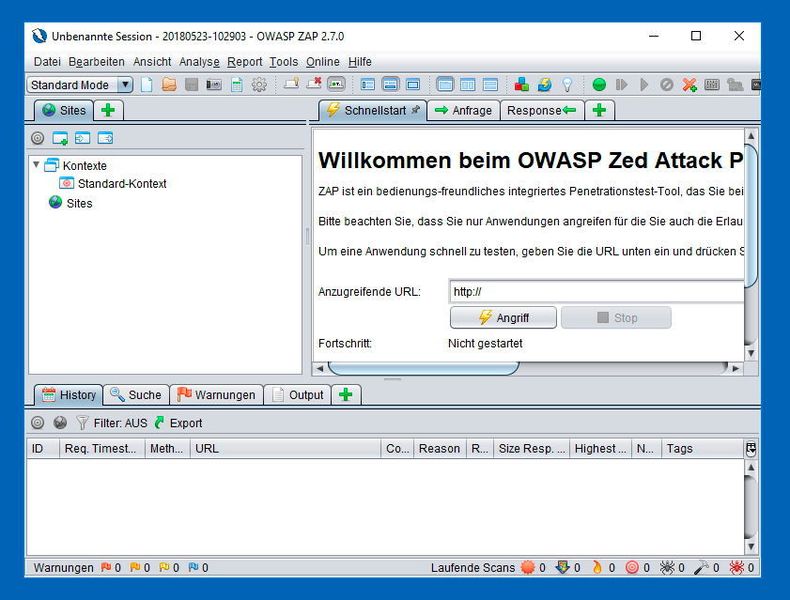The height and width of the screenshot is (600, 790).
Task: Add a tab next to Sites with green plus
Action: (108, 110)
